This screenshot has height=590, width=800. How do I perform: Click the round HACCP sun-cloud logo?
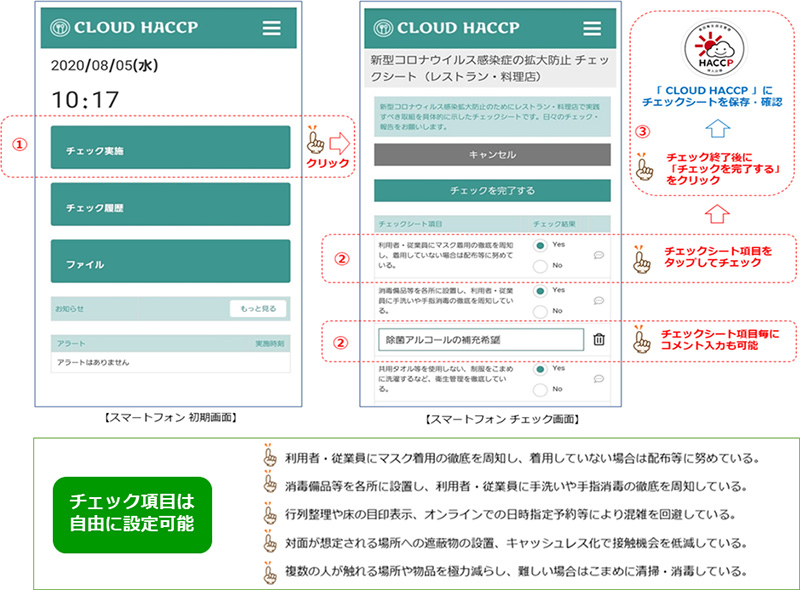(x=715, y=50)
